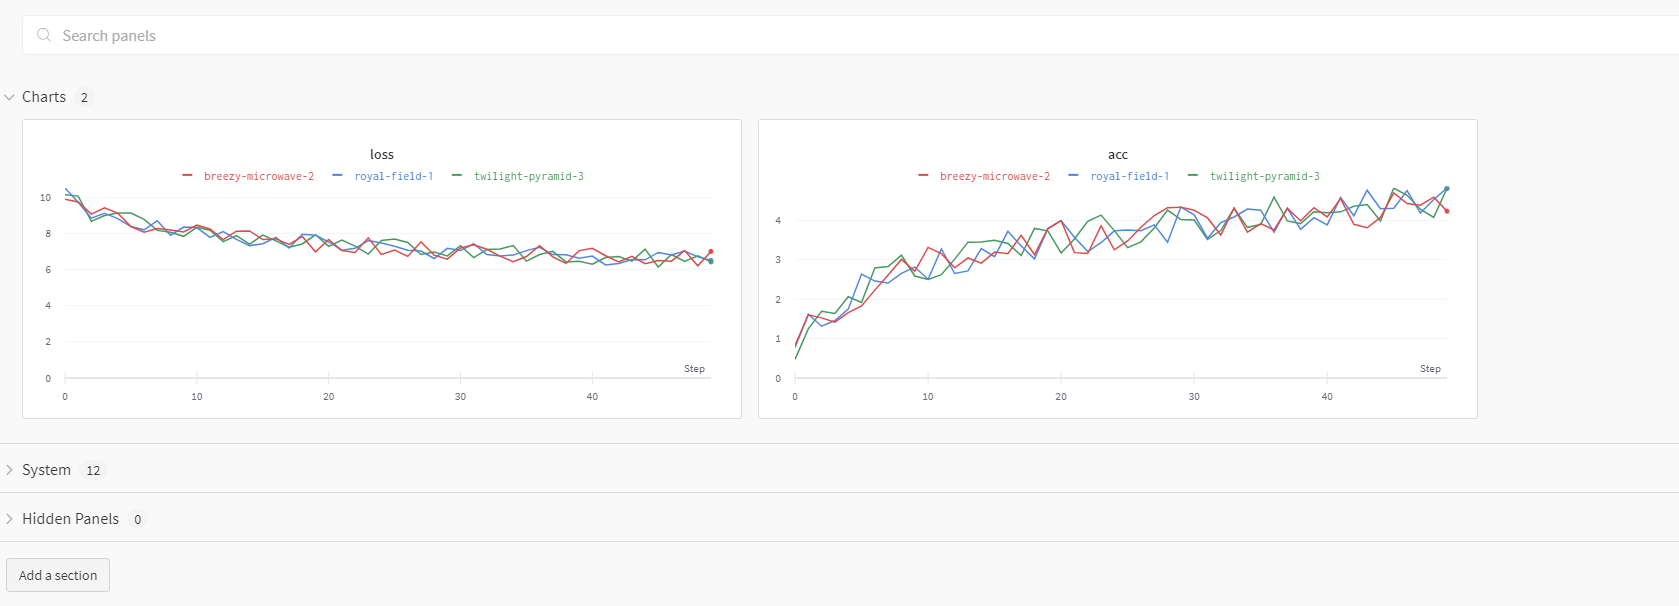
Task: Collapse the Charts section chevron
Action: [x=10, y=97]
